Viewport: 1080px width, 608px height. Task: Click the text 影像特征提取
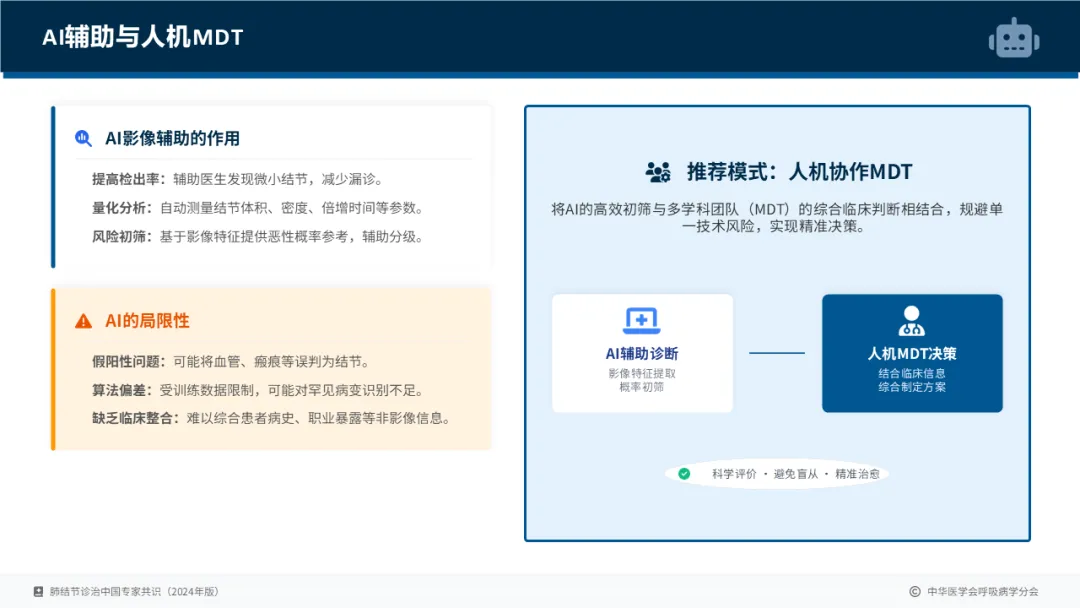tap(642, 373)
